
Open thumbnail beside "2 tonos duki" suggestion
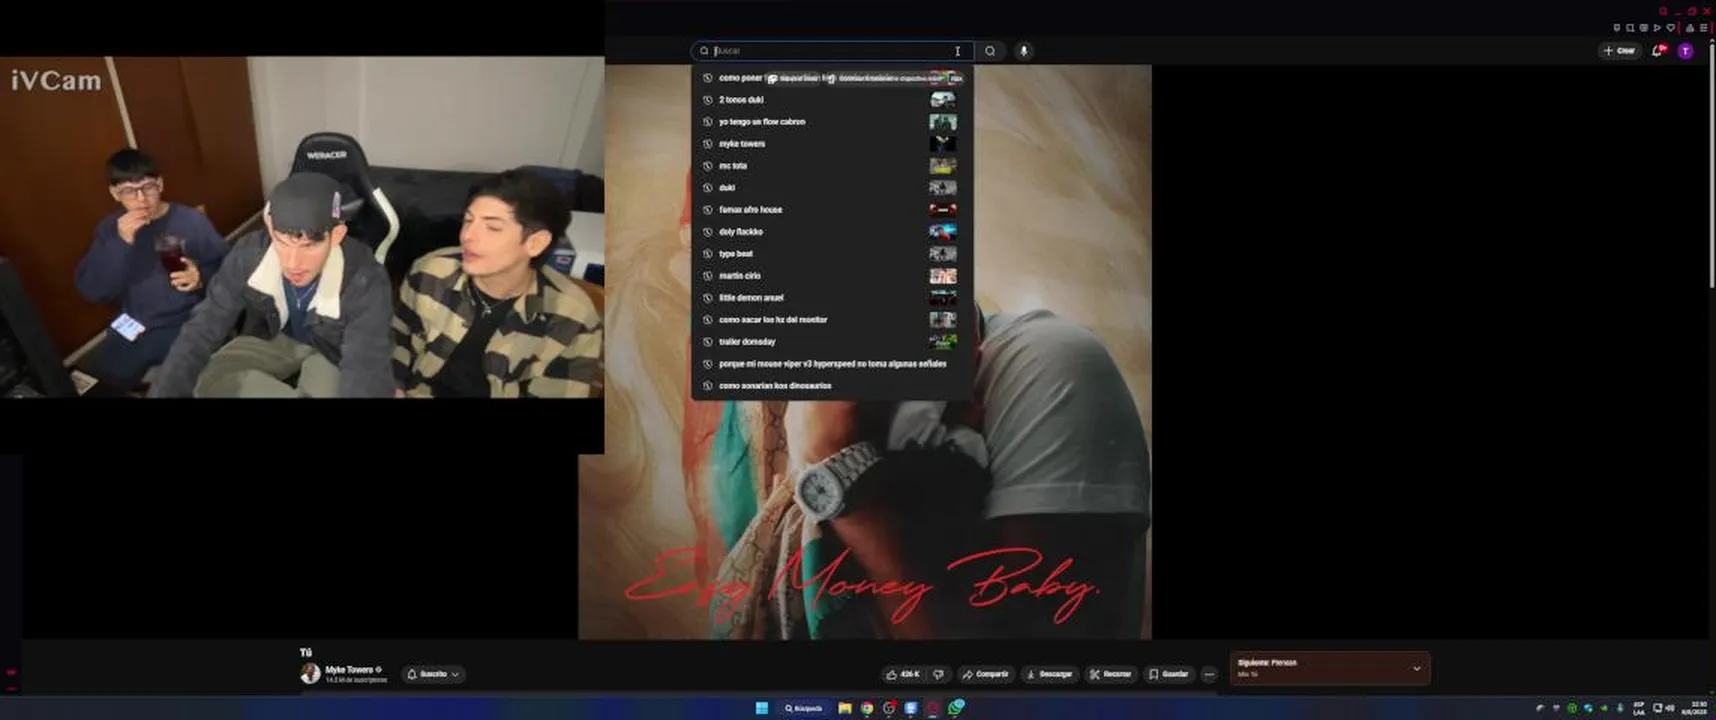pos(943,100)
